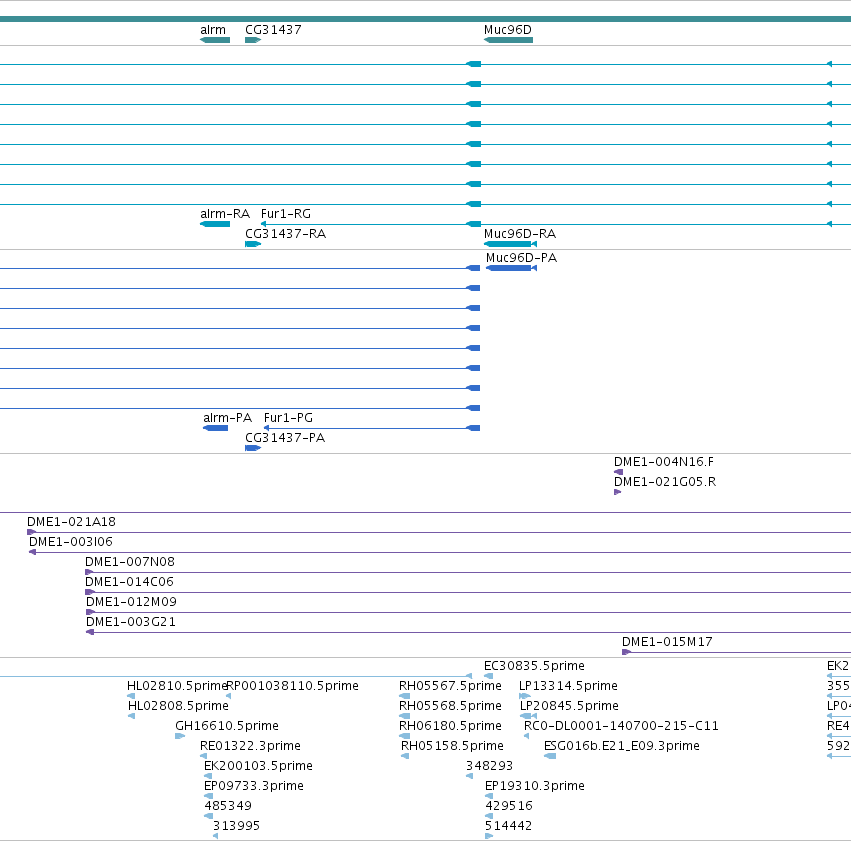Select the CG31437-PA protein feature
Viewport: 851px width, 841px height.
(x=253, y=448)
